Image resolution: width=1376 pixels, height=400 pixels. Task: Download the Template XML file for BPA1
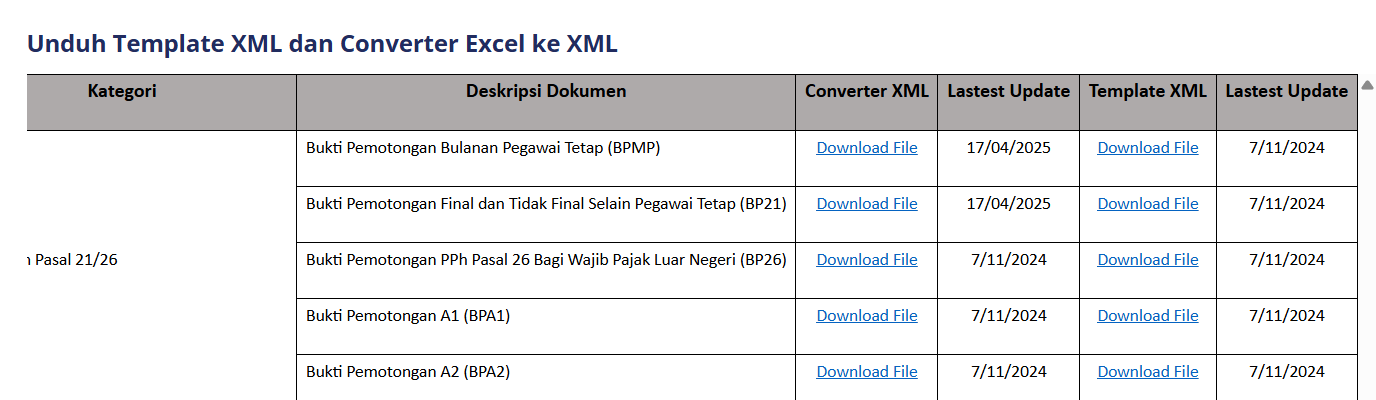point(1147,316)
